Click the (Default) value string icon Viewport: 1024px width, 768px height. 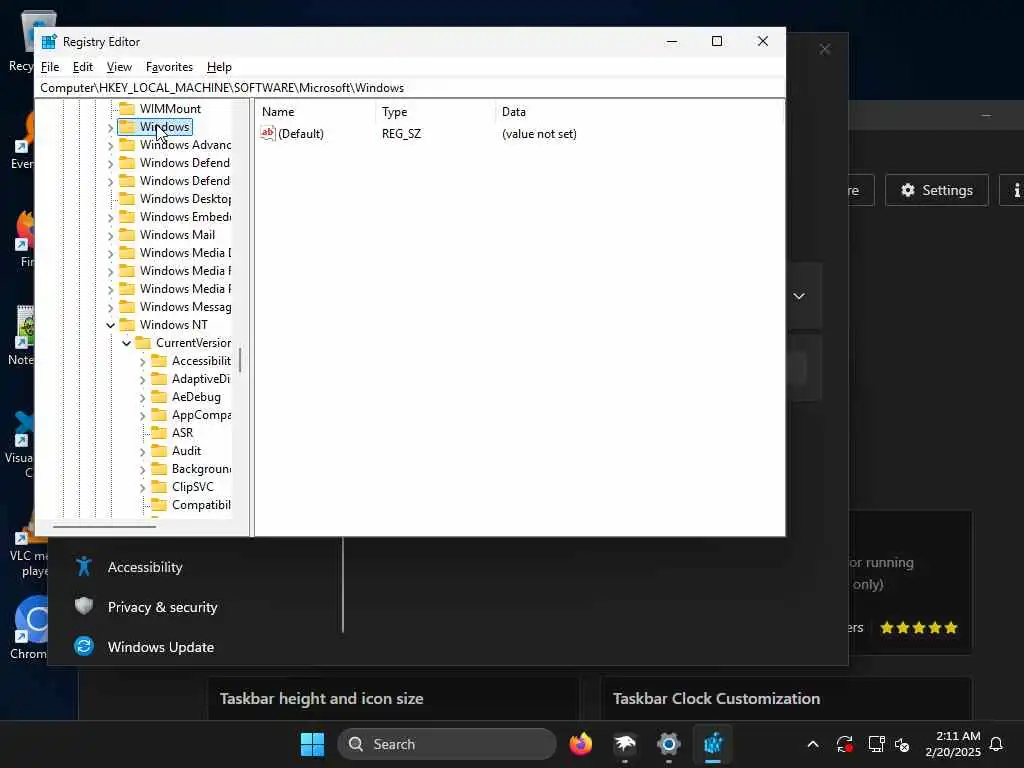click(268, 133)
